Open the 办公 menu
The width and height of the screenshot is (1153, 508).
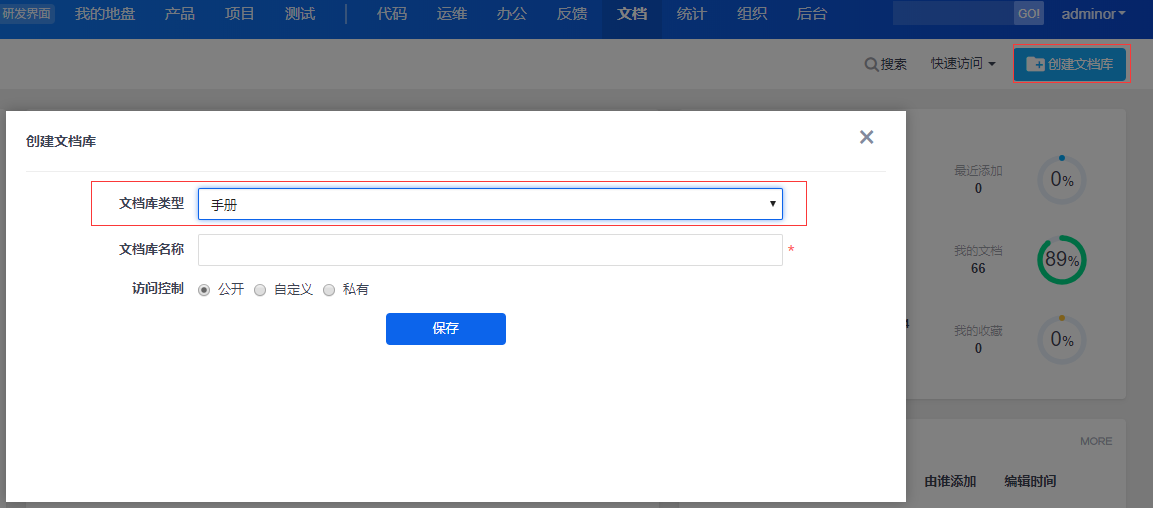[x=512, y=14]
